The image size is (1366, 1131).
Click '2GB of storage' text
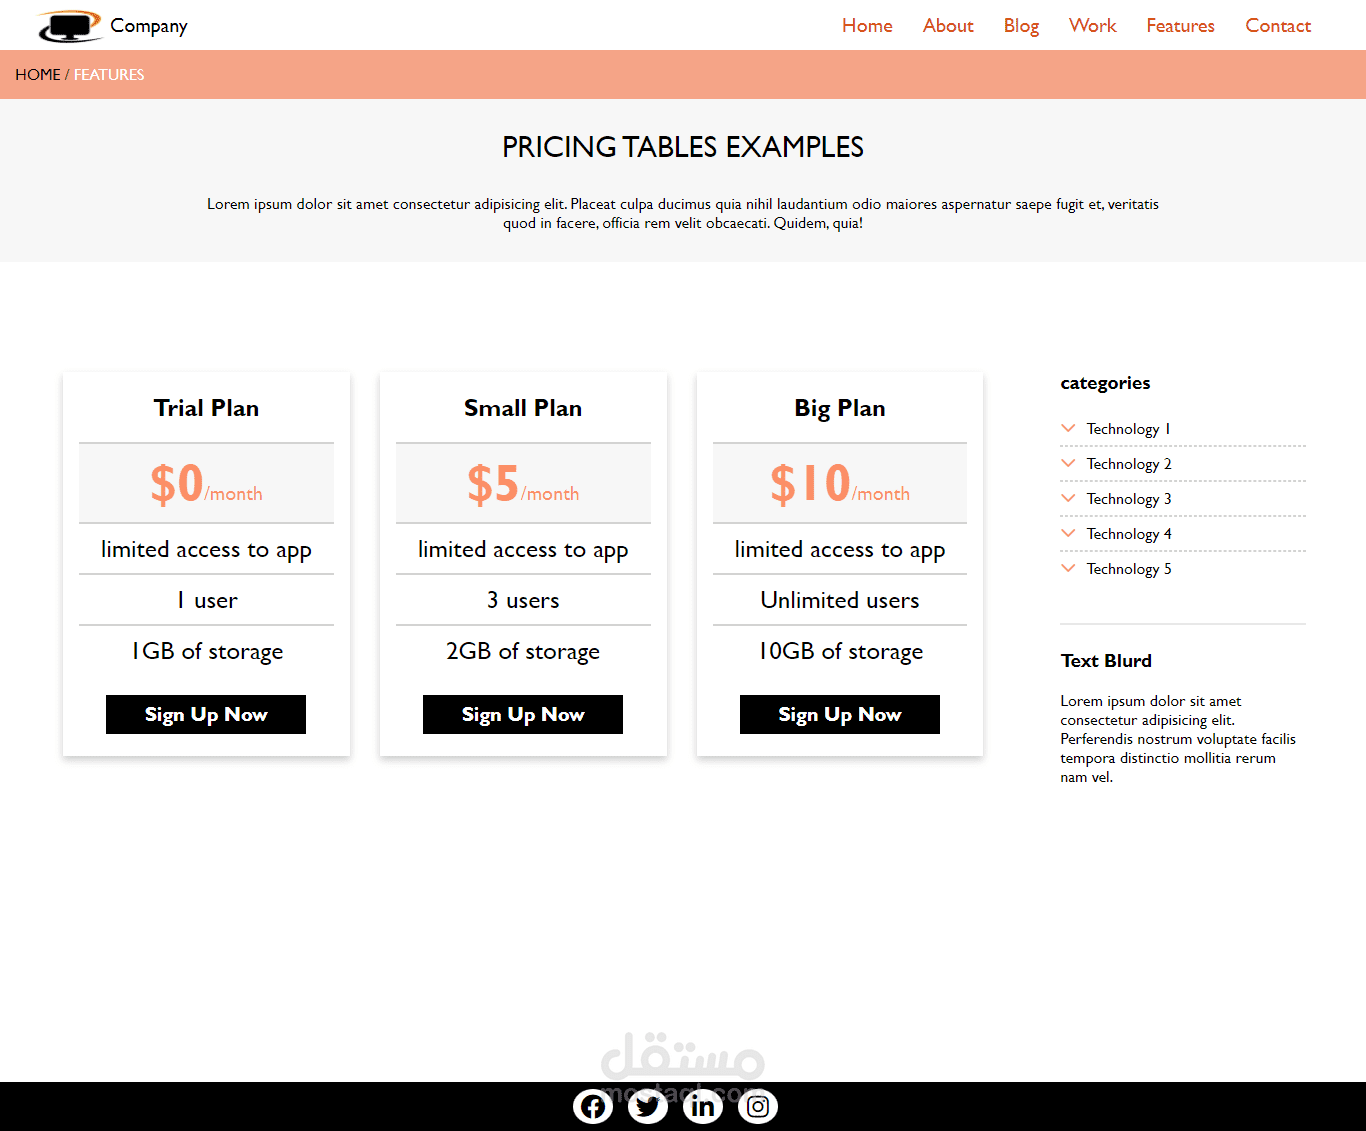[523, 652]
